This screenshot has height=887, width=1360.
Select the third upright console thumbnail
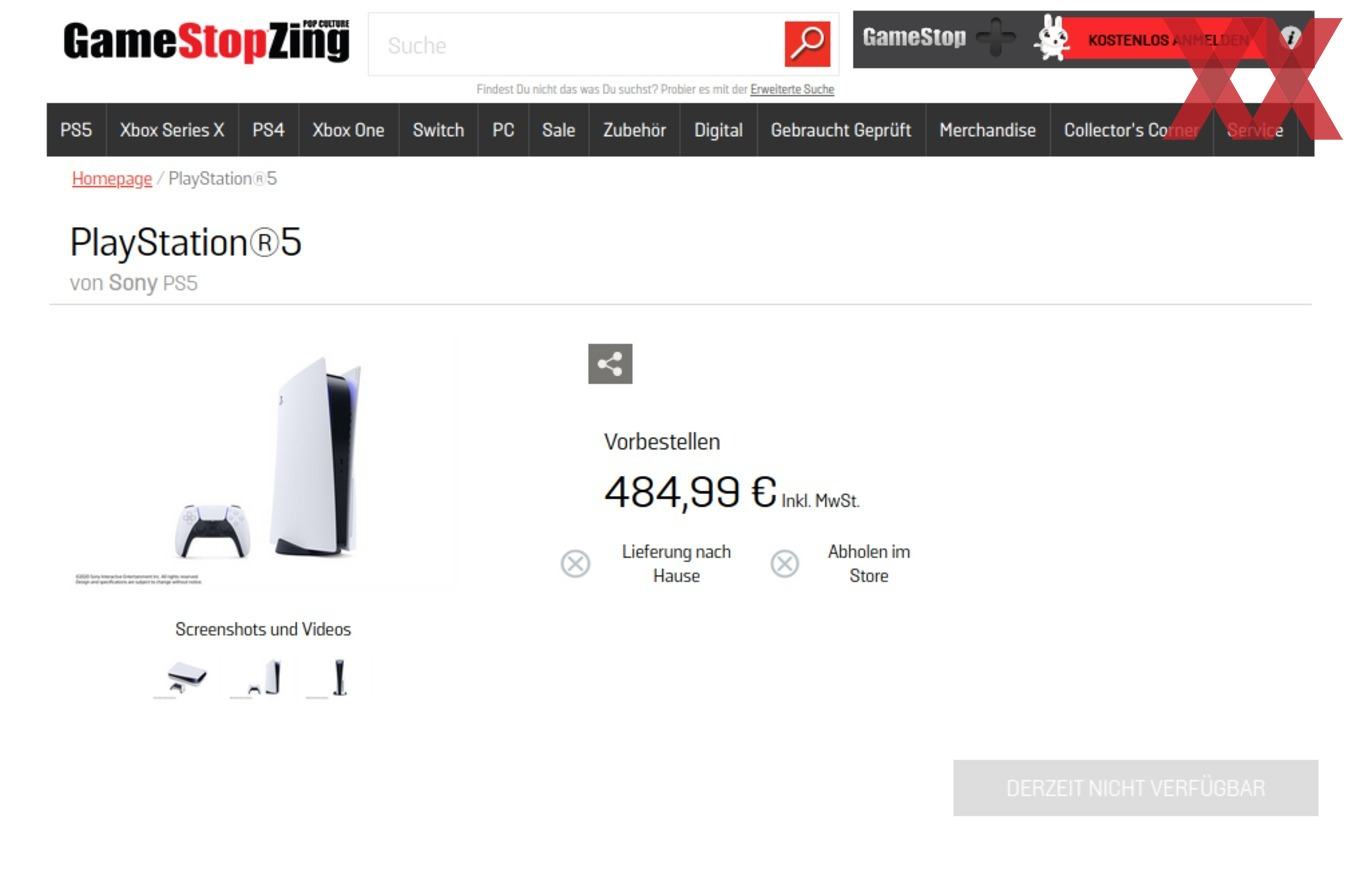[338, 678]
